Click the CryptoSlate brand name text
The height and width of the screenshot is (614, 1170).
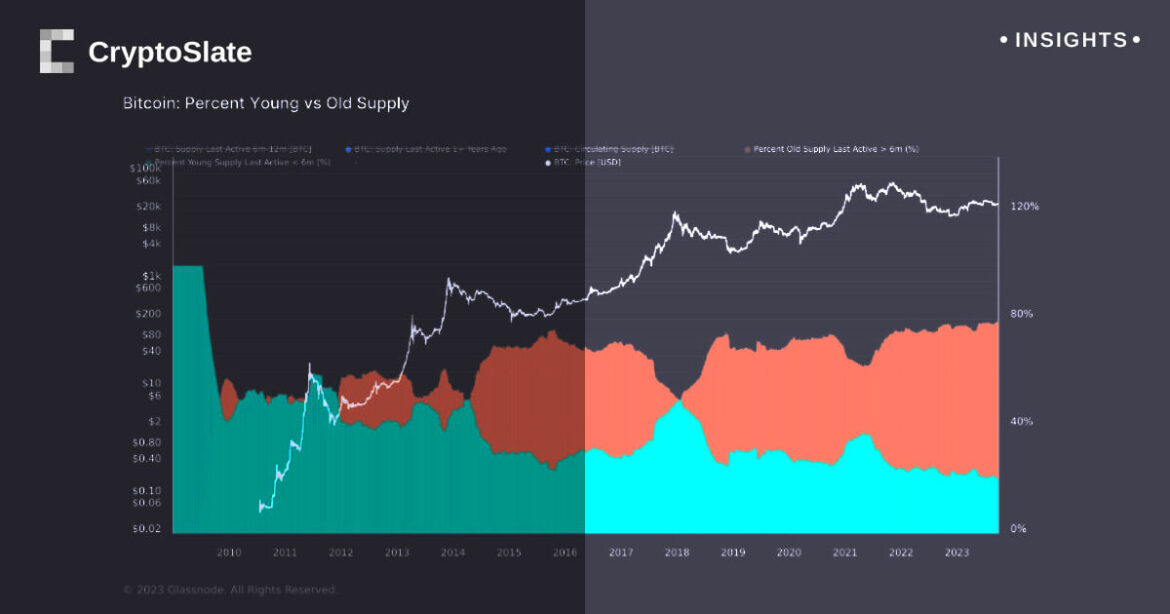click(170, 52)
